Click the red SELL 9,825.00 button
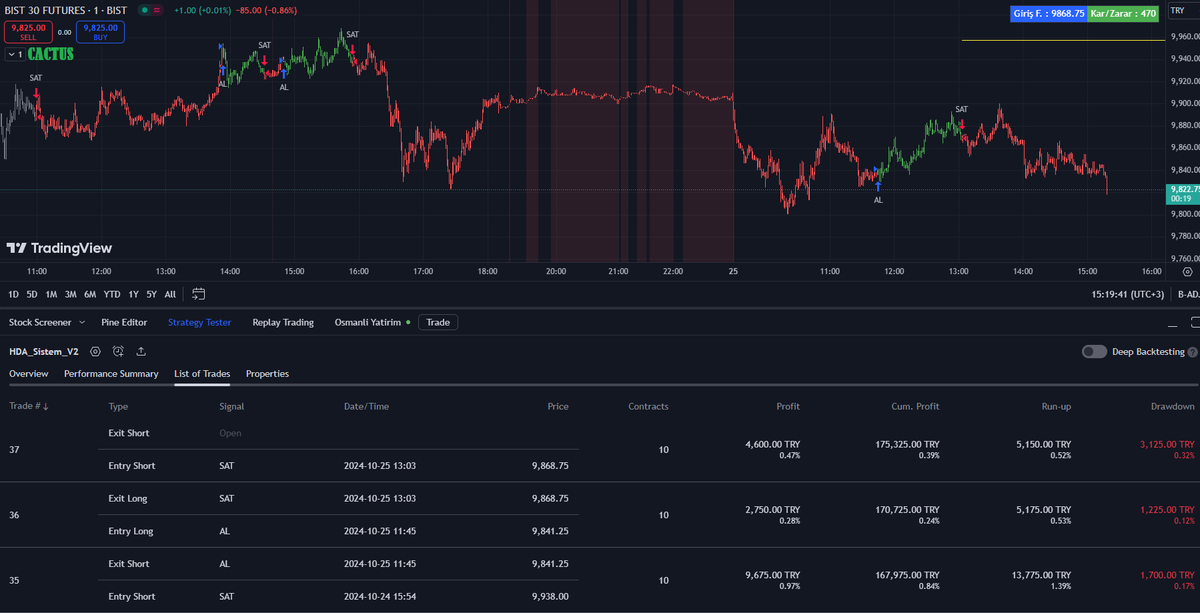The height and width of the screenshot is (613, 1200). point(29,32)
